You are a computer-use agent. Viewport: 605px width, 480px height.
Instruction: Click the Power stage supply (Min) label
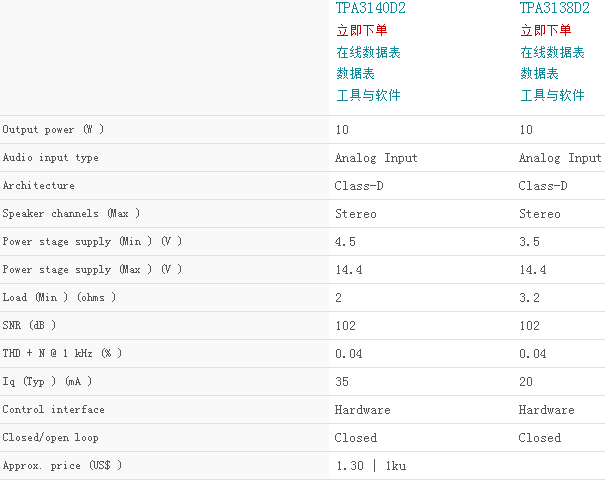pyautogui.click(x=92, y=242)
